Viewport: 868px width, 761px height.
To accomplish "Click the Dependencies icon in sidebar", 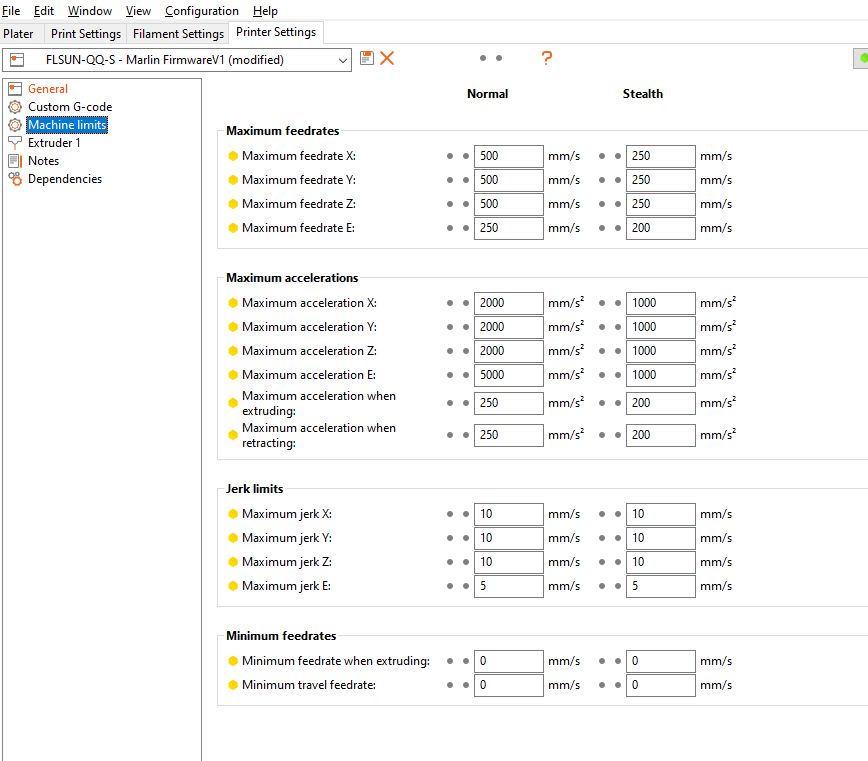I will click(x=15, y=179).
